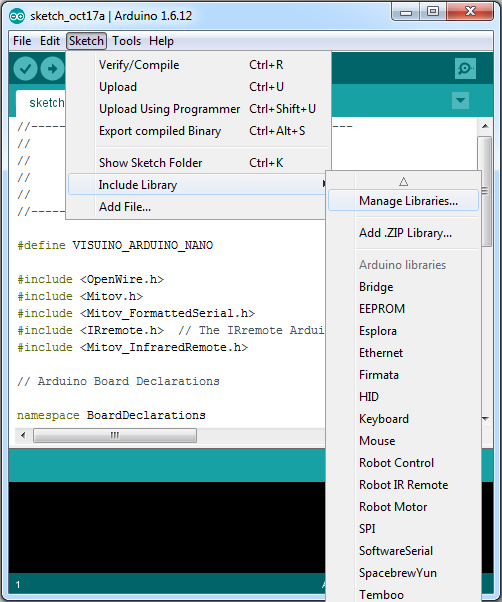Image resolution: width=502 pixels, height=602 pixels.
Task: Click the Sketch menu
Action: [x=86, y=41]
